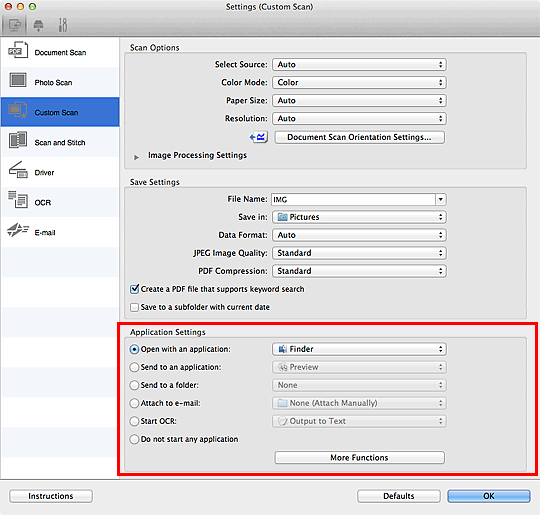Screen dimensions: 540x515
Task: Enable Save to a subfolder with current date
Action: (x=134, y=307)
